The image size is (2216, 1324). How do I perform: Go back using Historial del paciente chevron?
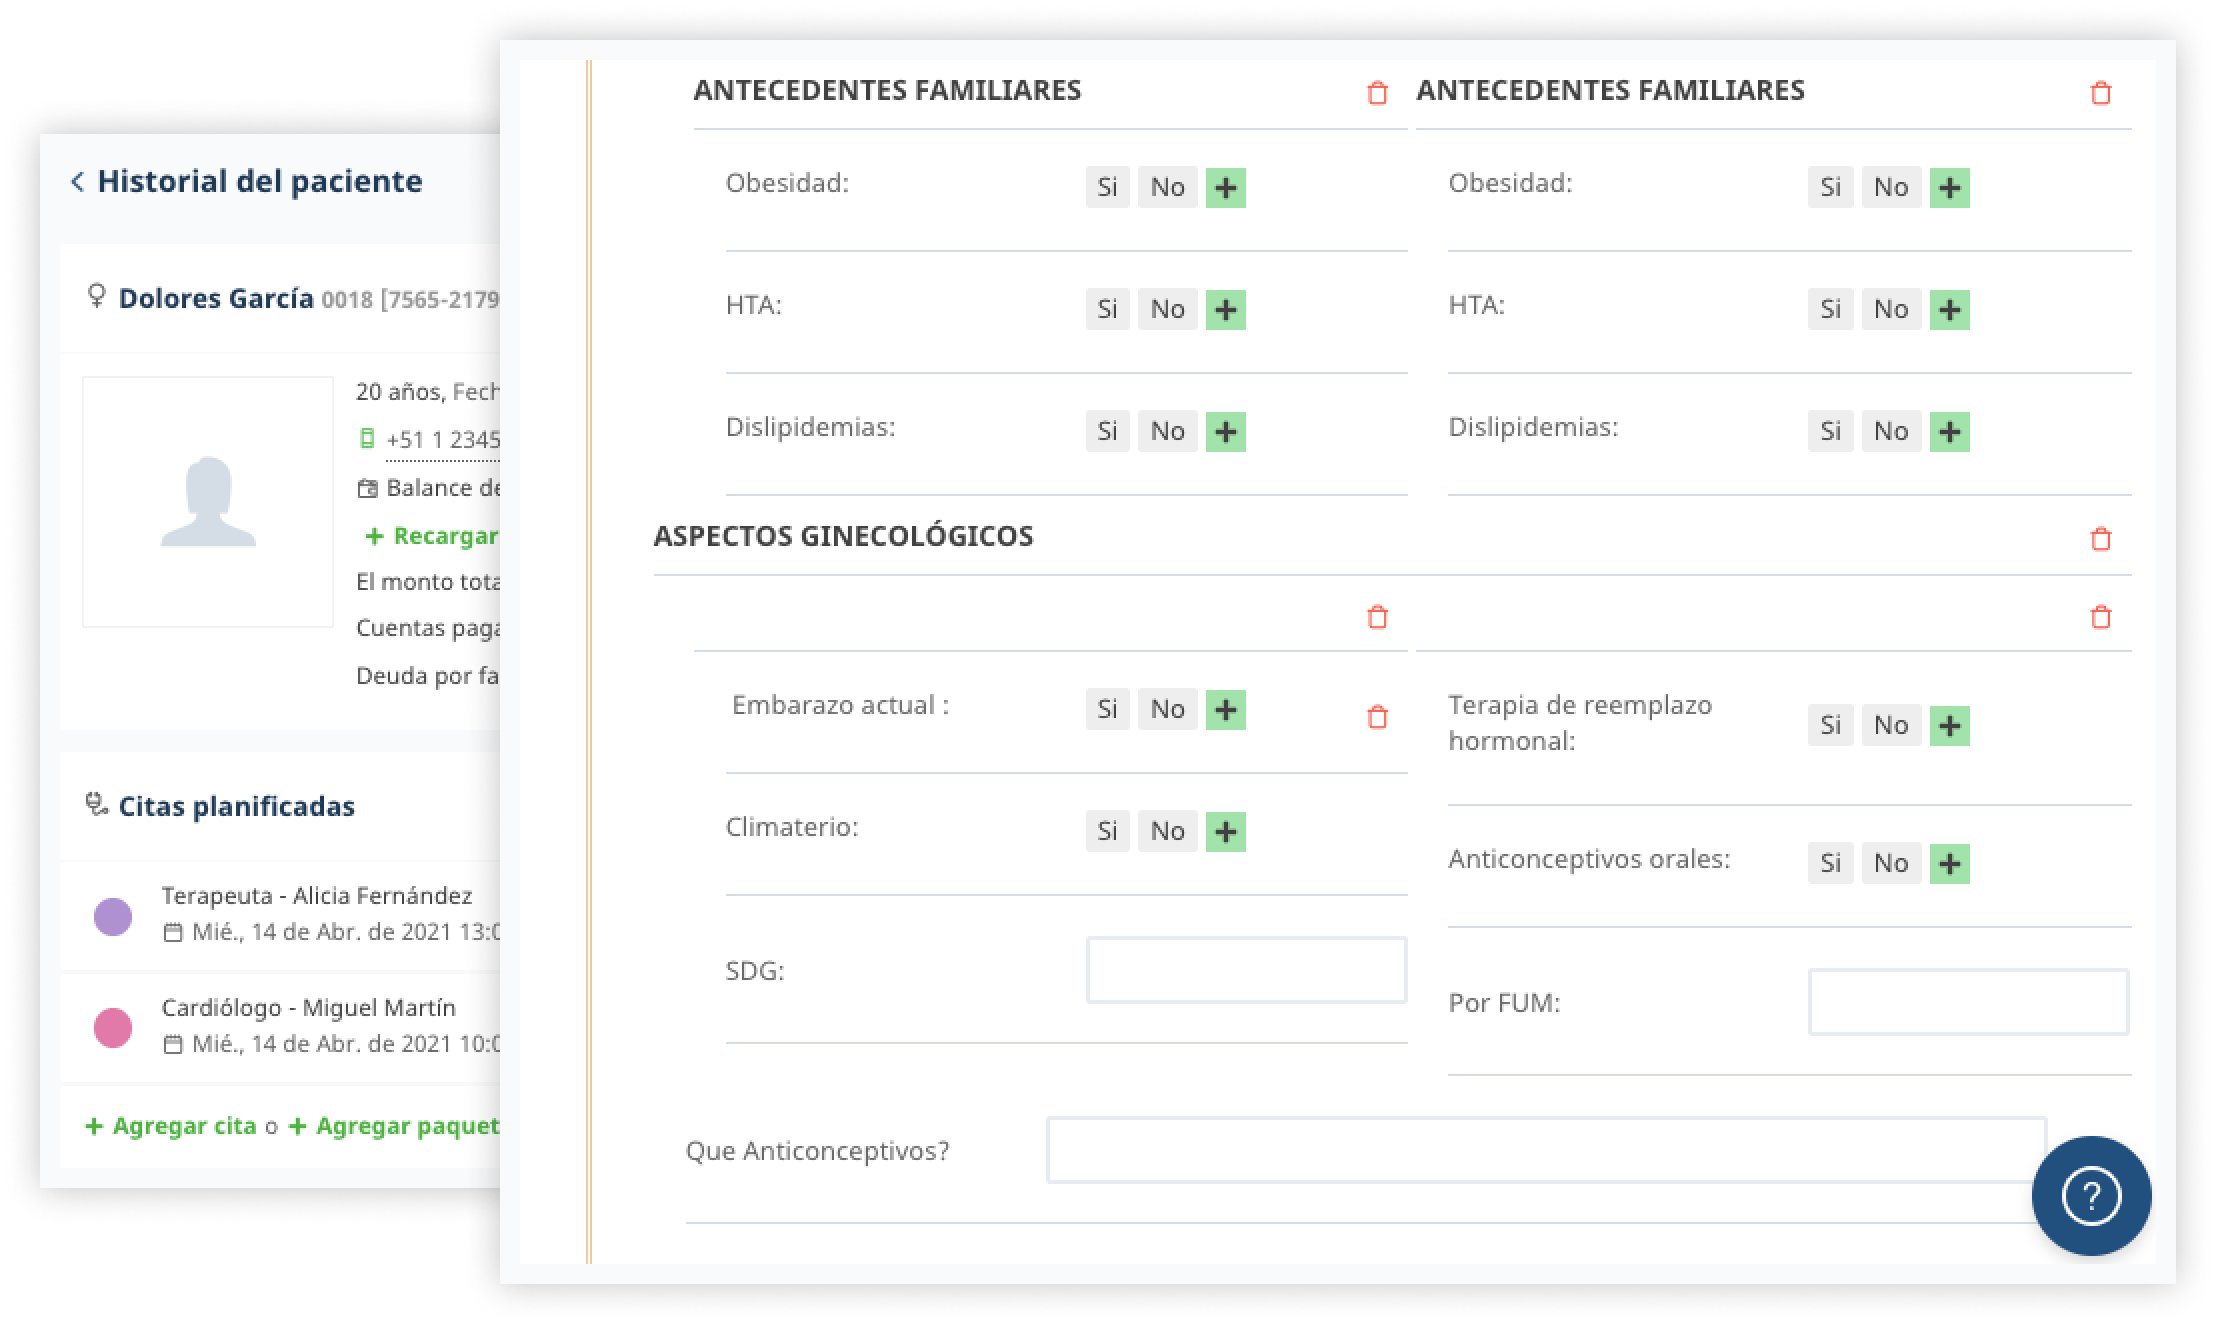click(x=78, y=181)
